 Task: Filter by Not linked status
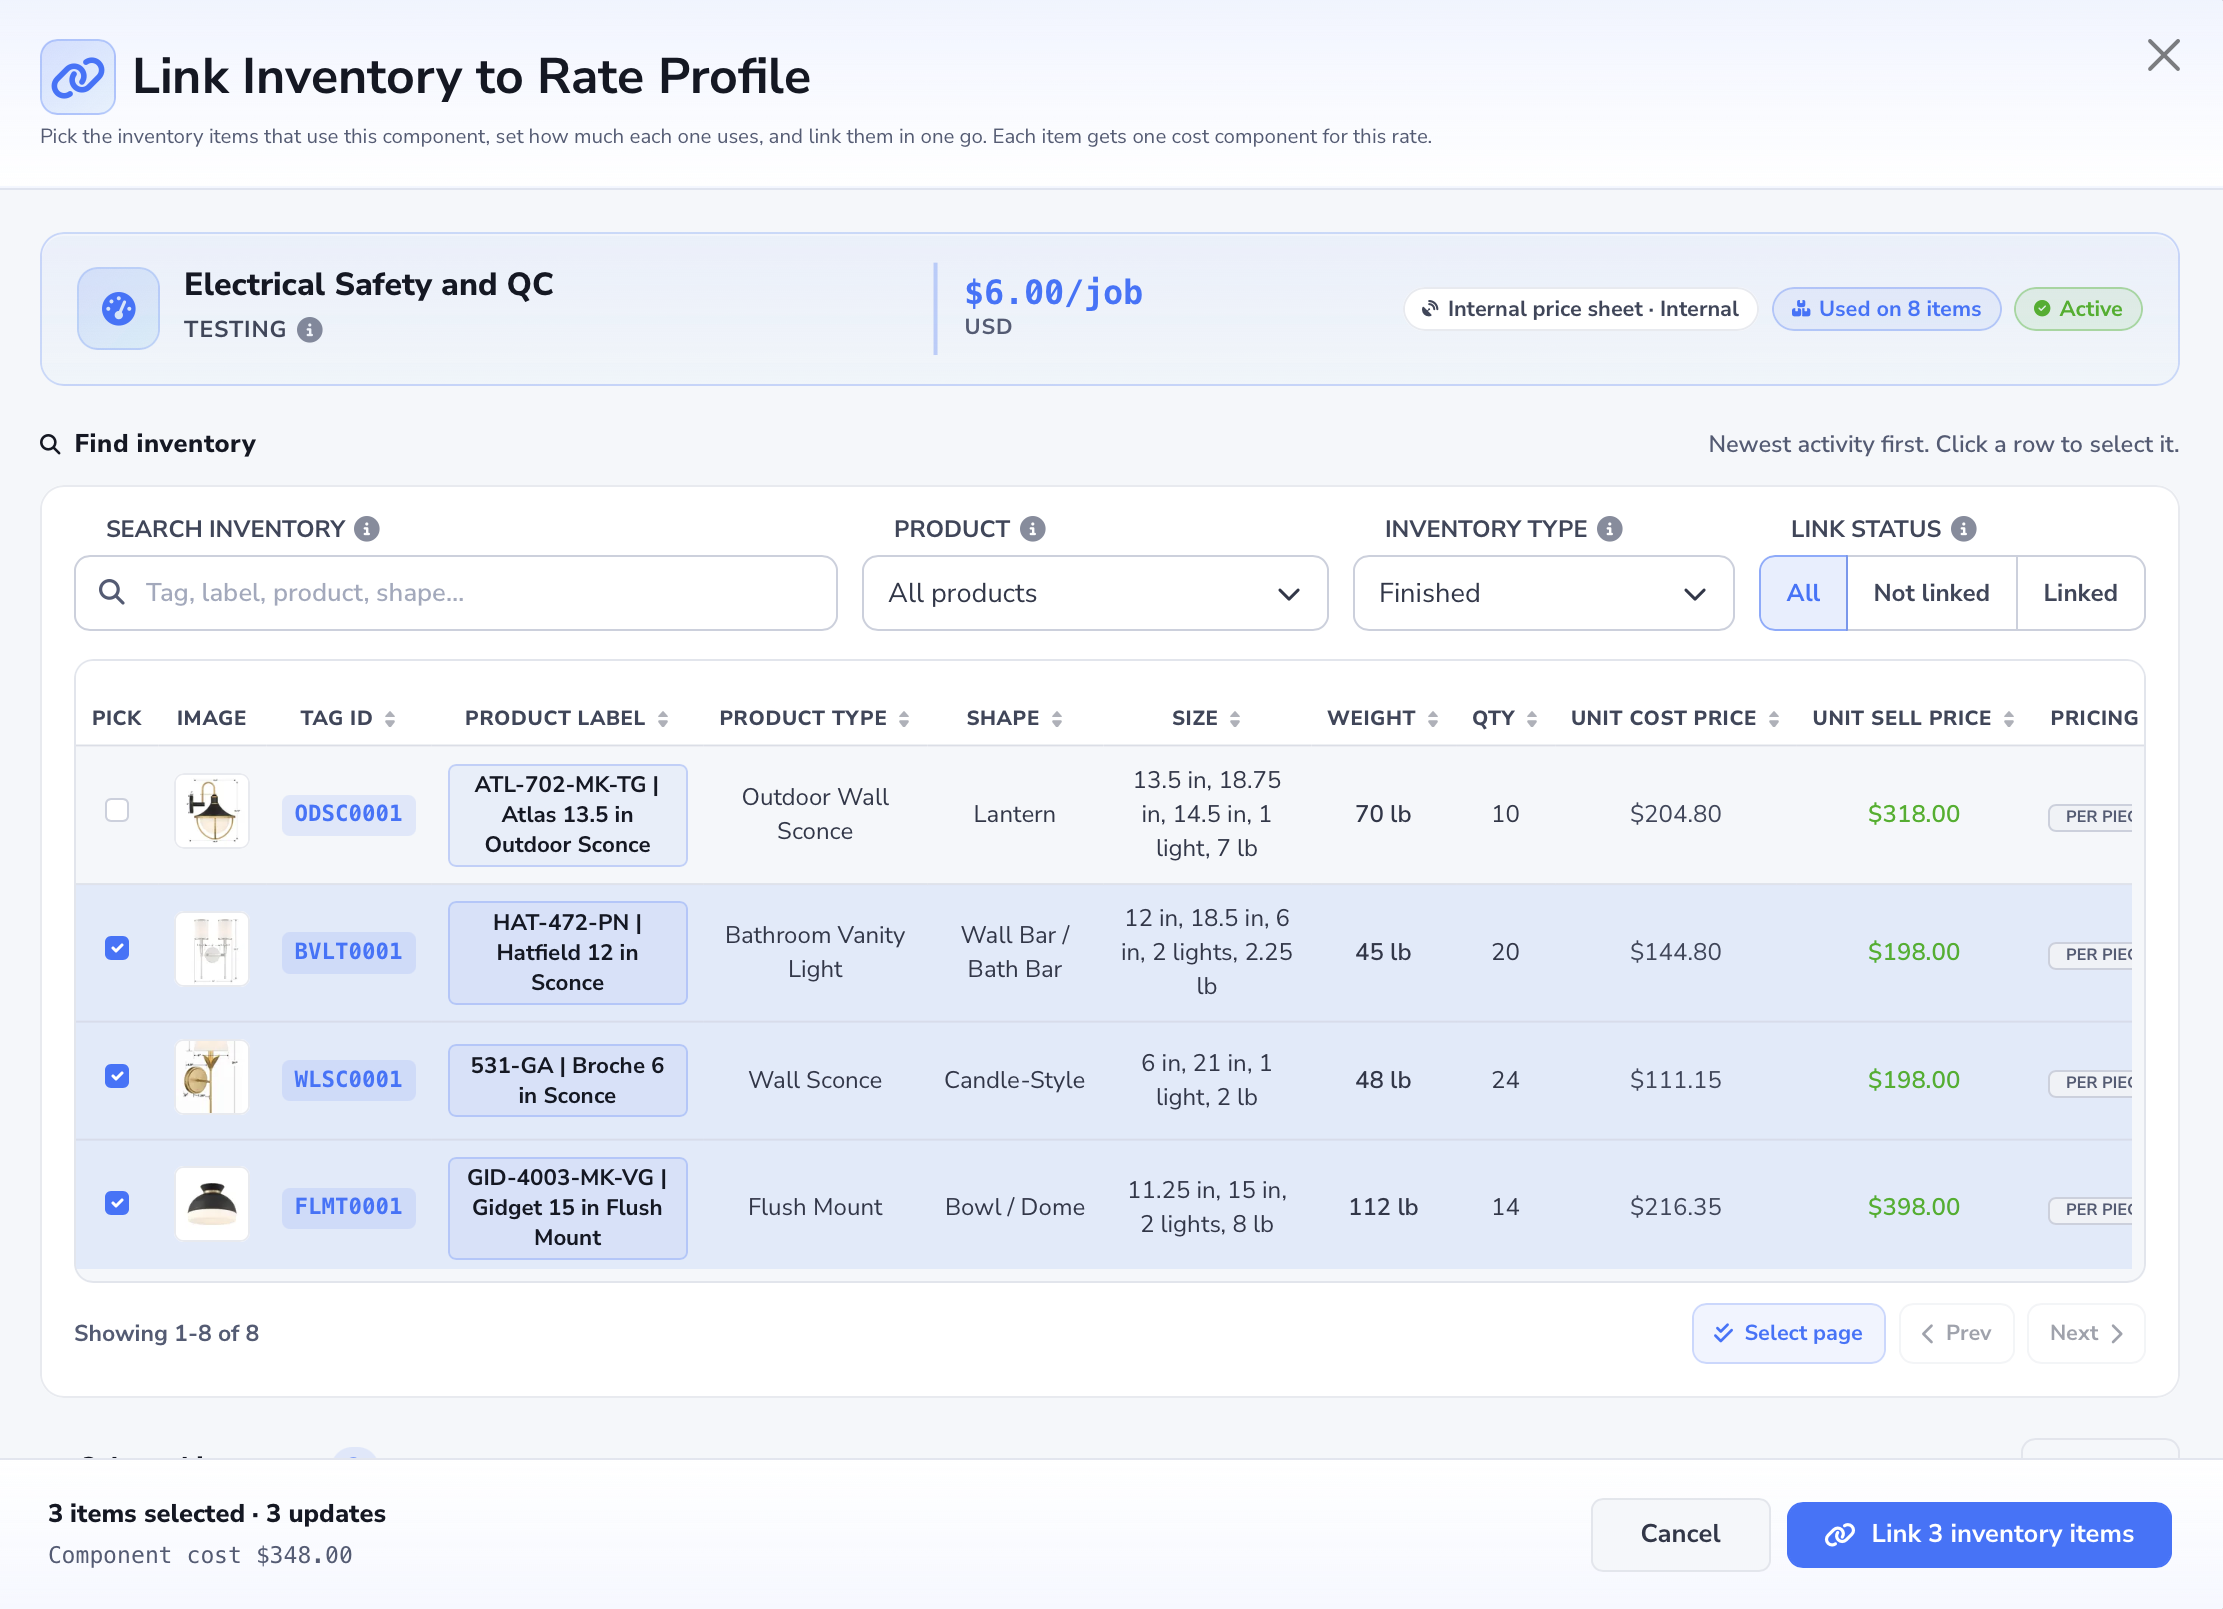pos(1931,593)
